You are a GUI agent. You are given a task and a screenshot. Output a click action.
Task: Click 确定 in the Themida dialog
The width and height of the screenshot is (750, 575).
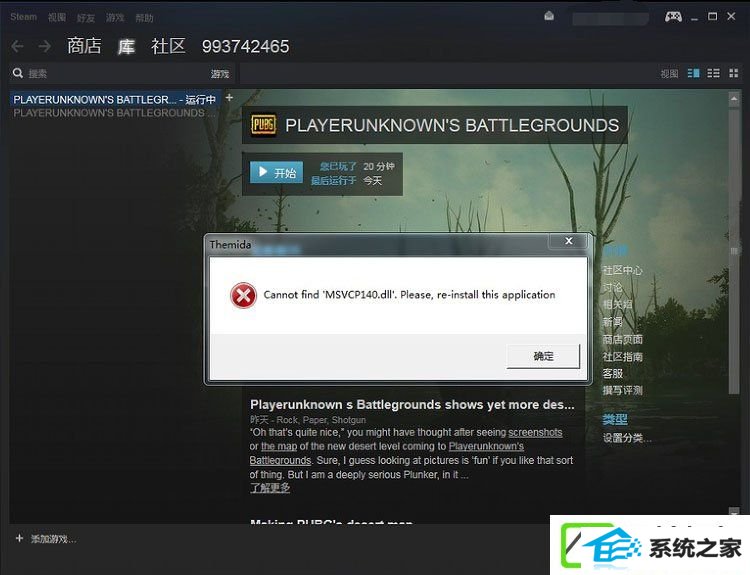[x=543, y=356]
